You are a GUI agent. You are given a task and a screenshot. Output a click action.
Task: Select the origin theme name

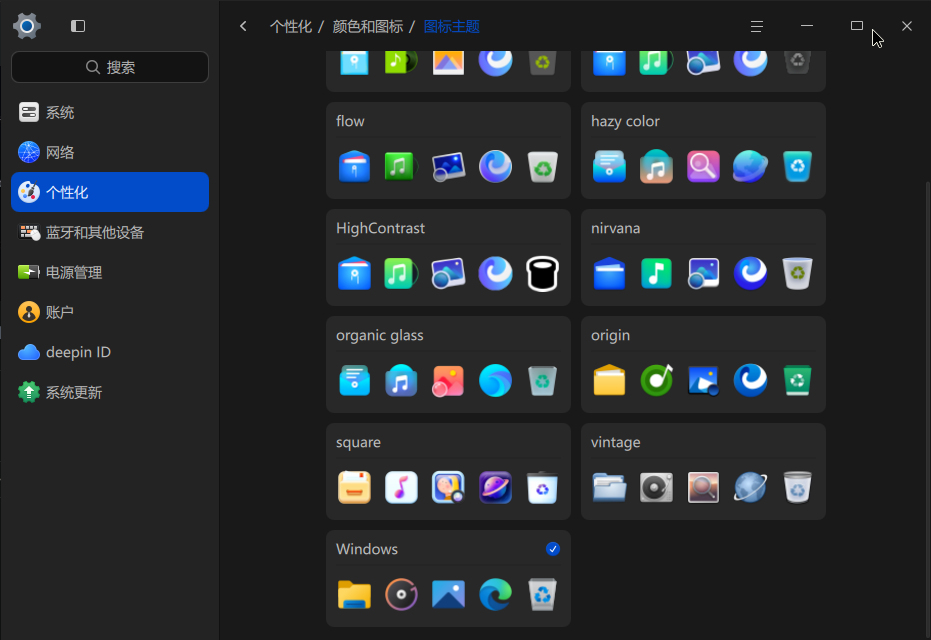[x=610, y=335]
